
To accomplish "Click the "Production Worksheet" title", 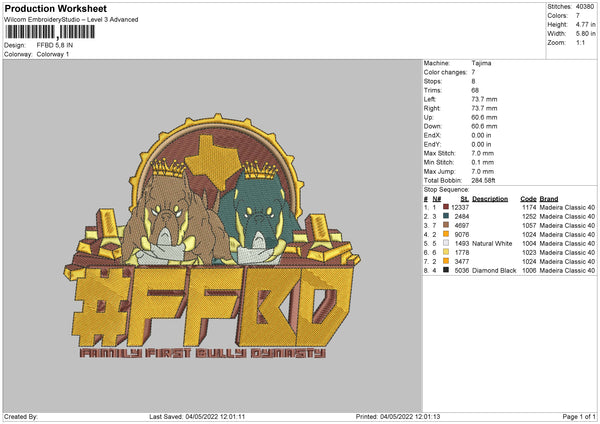I will [x=55, y=8].
